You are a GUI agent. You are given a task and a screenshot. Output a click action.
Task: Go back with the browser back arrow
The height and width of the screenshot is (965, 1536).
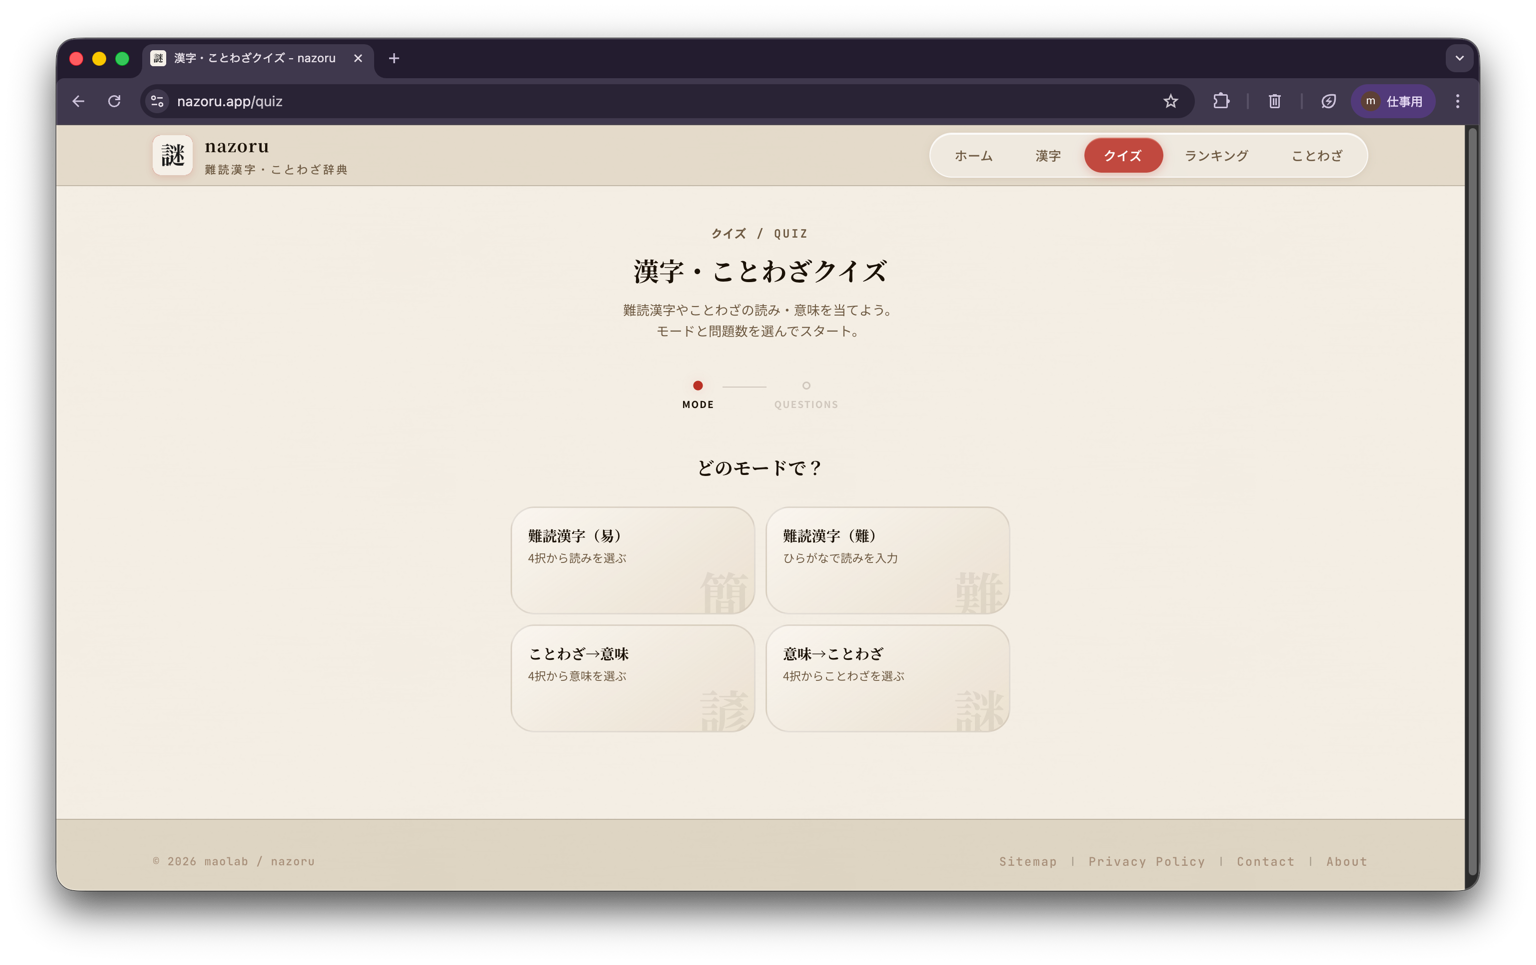(x=78, y=101)
